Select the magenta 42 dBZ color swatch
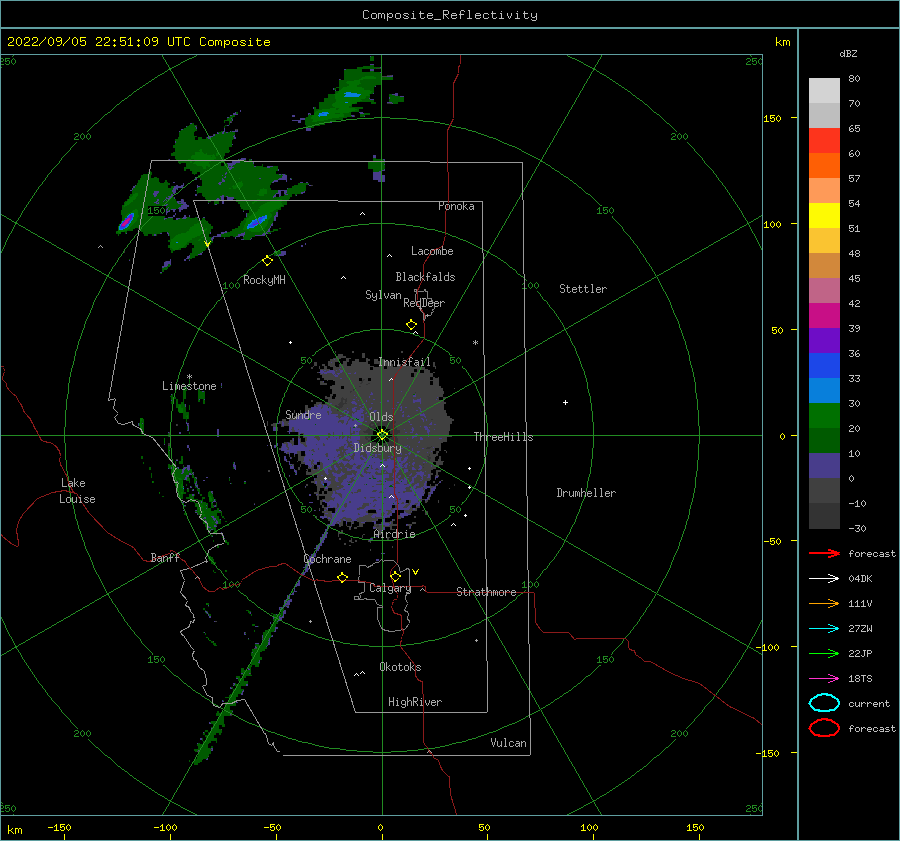The height and width of the screenshot is (841, 900). coord(824,315)
